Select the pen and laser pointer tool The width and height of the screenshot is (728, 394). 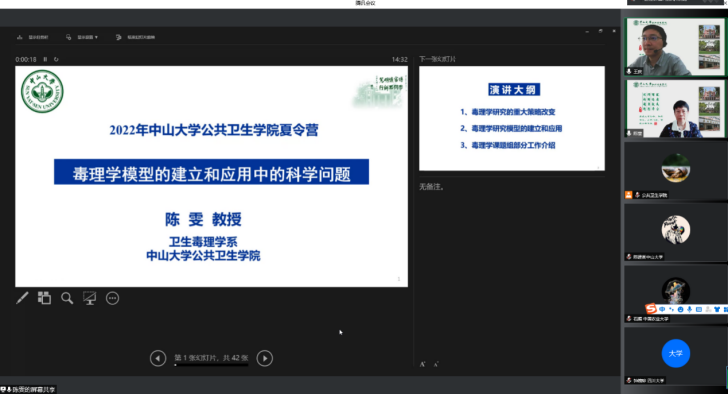(22, 298)
